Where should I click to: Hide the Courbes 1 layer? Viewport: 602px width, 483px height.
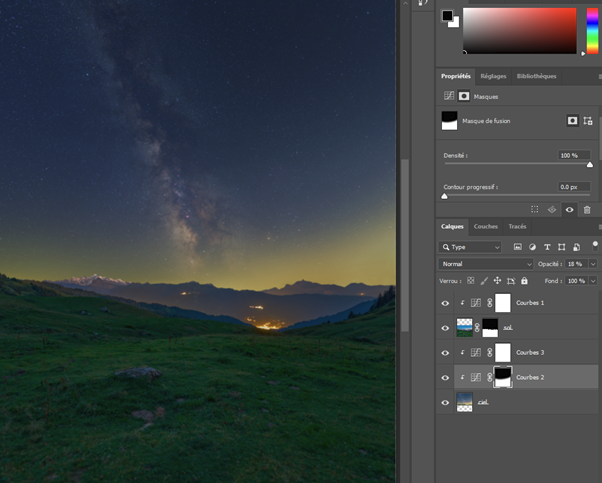(445, 303)
